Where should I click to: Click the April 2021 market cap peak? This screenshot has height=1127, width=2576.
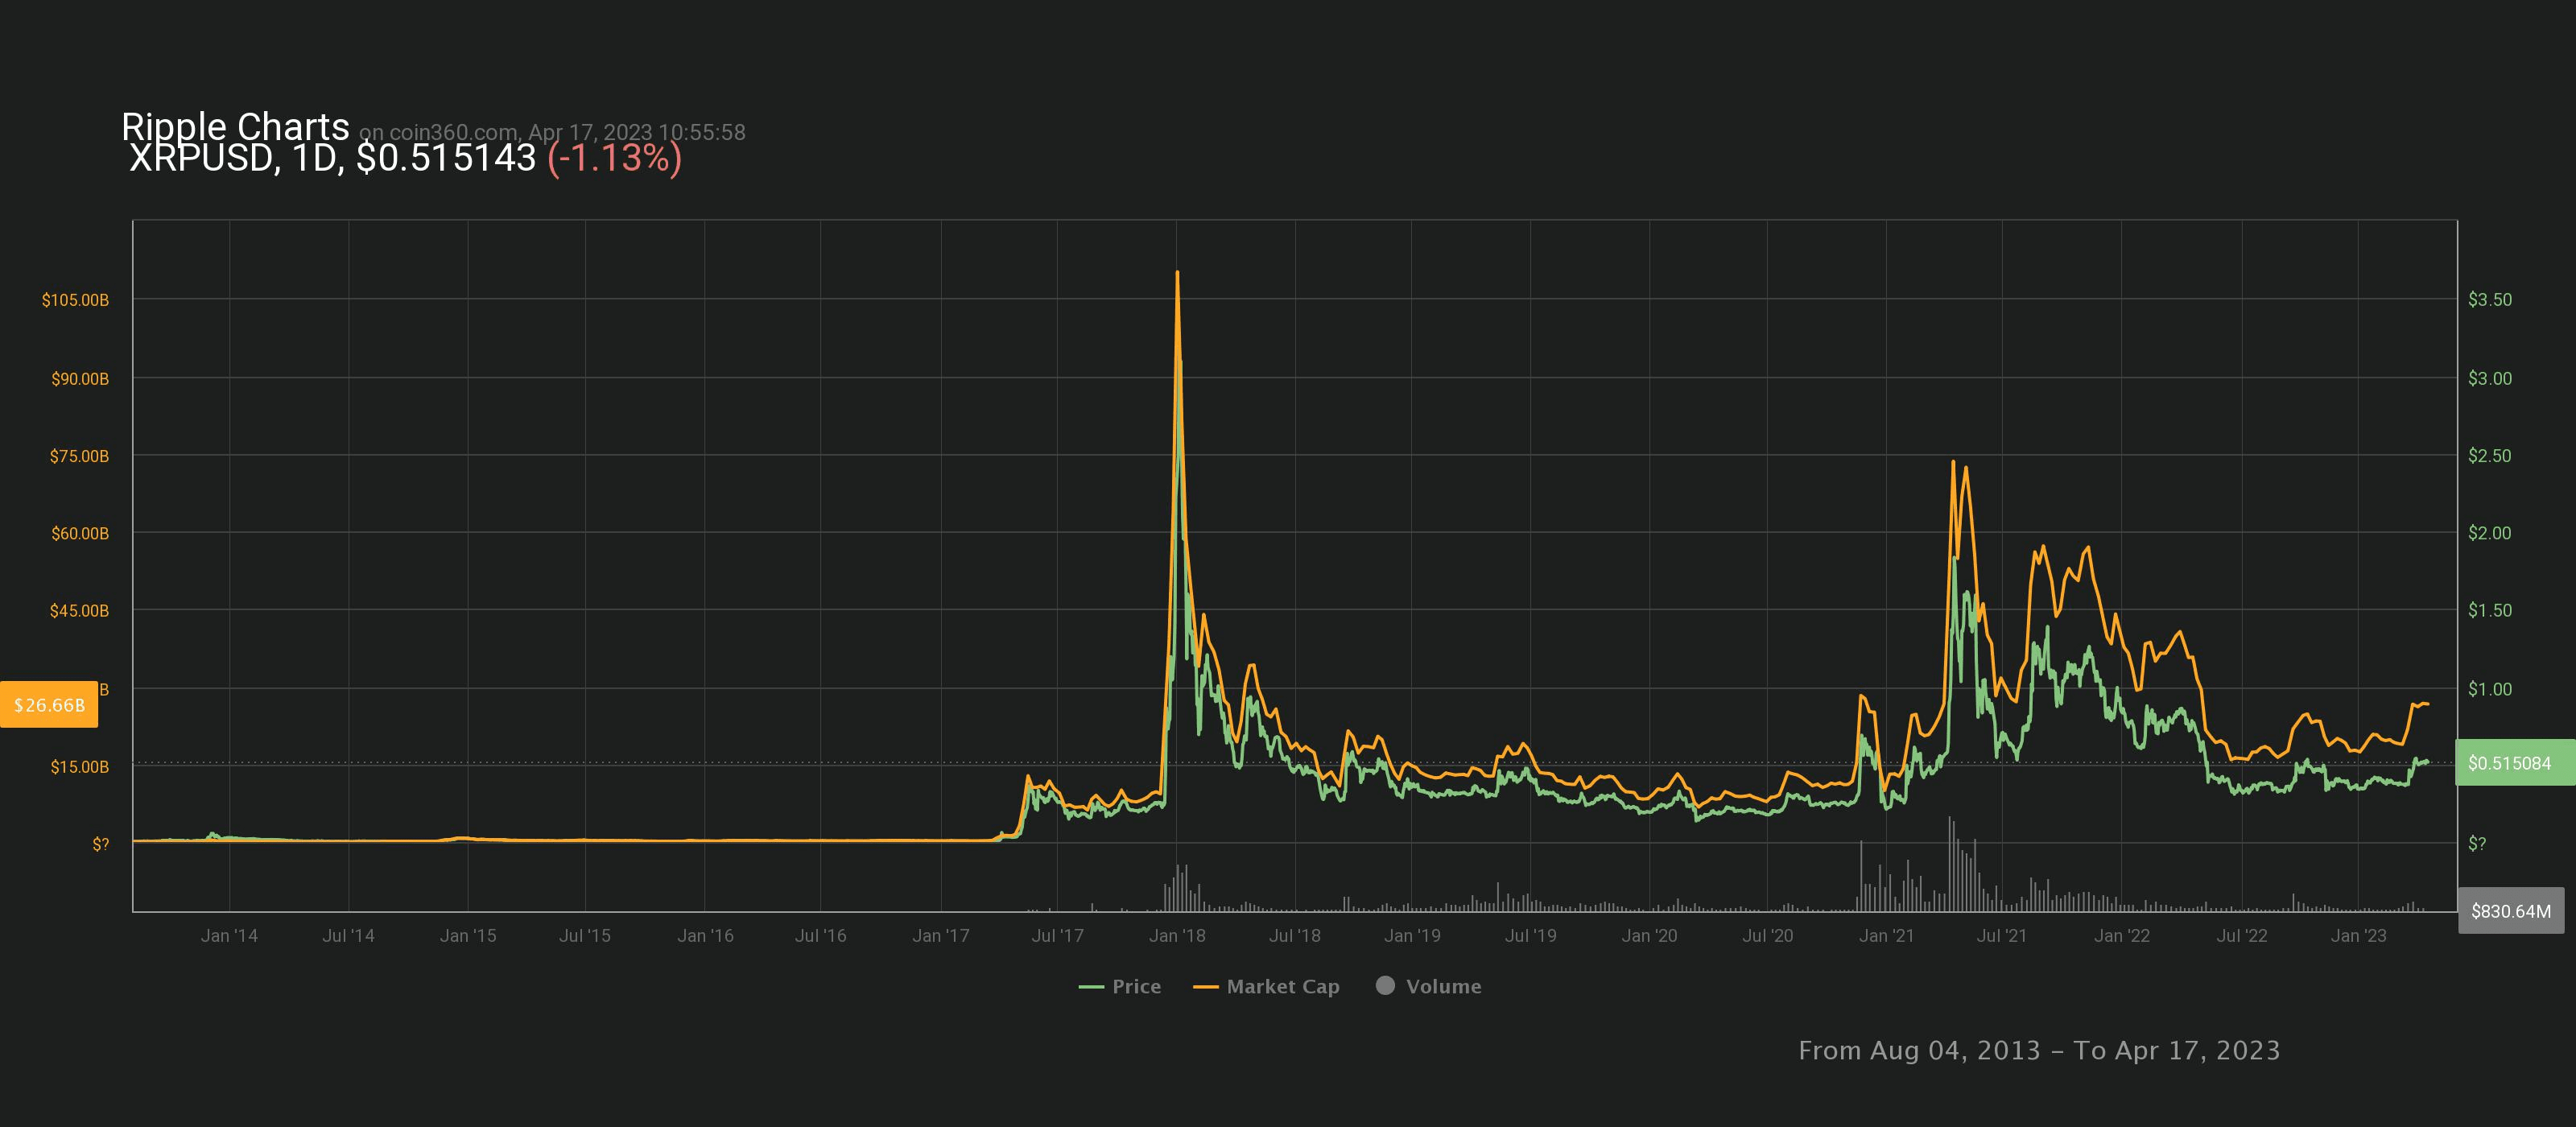(1952, 461)
